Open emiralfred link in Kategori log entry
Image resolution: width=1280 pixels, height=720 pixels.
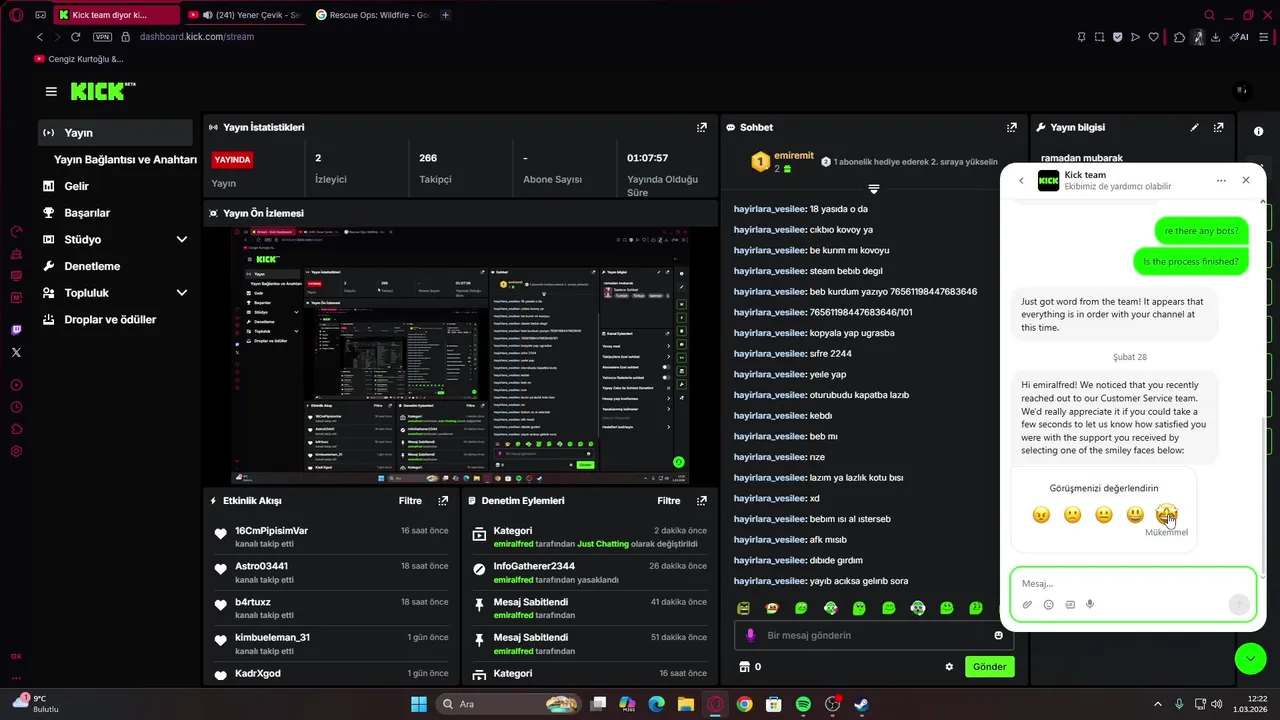tap(513, 544)
